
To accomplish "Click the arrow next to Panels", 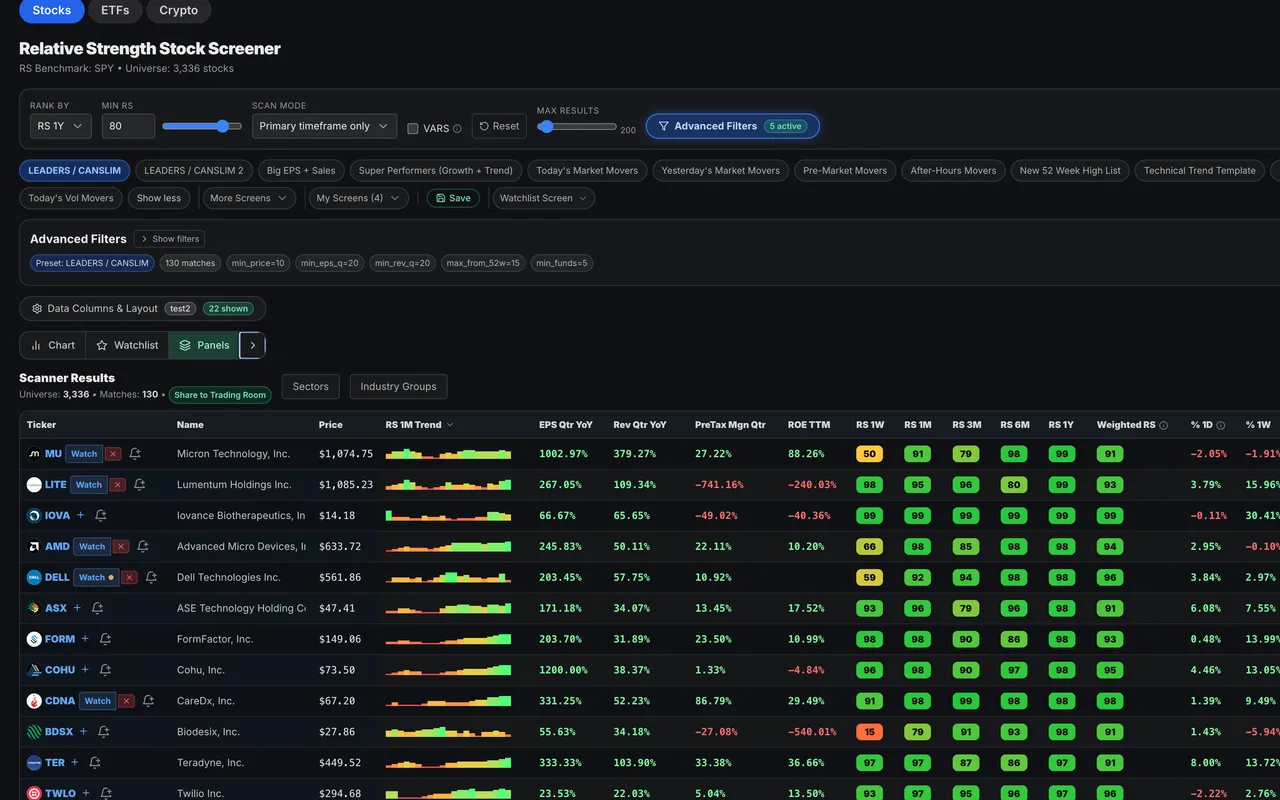I will click(x=253, y=345).
